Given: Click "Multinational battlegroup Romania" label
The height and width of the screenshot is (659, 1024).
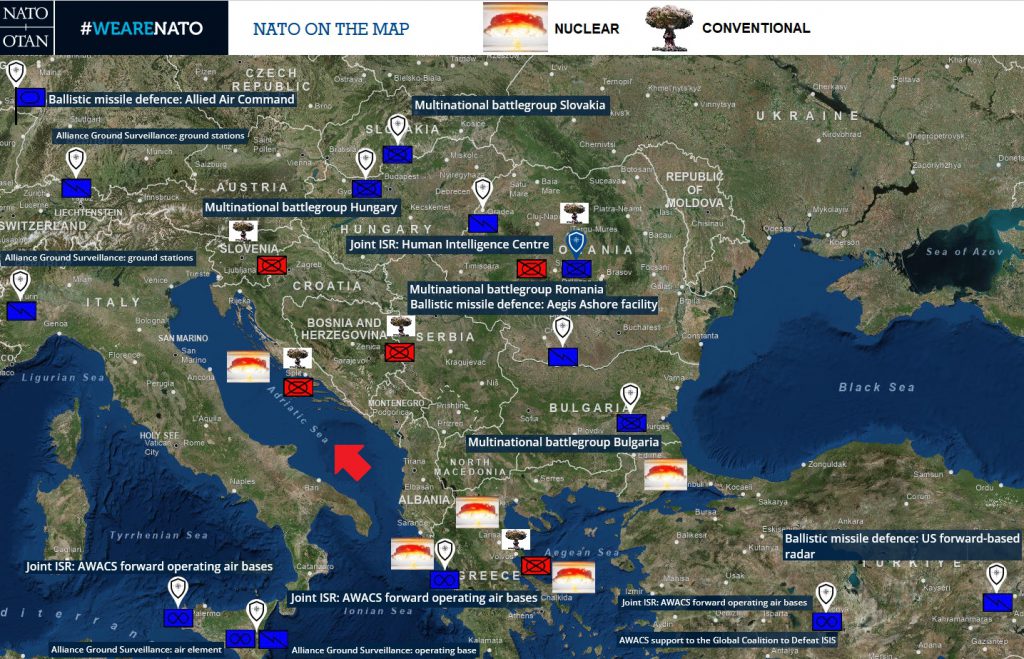Looking at the screenshot, I should pos(506,289).
